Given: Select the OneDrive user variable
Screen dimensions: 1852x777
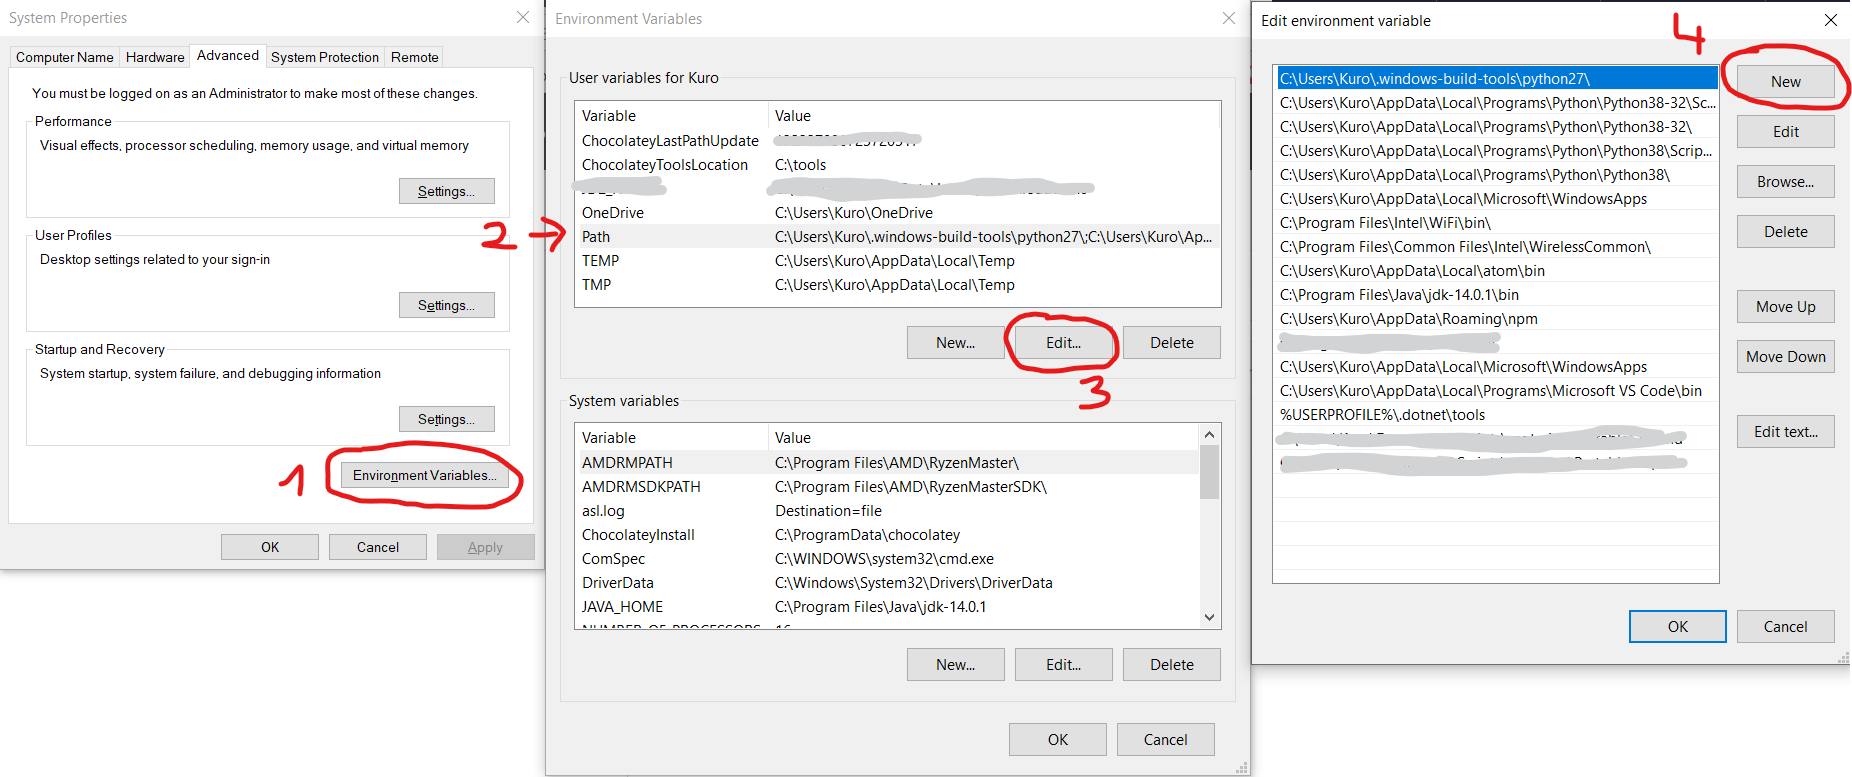Looking at the screenshot, I should [x=897, y=213].
